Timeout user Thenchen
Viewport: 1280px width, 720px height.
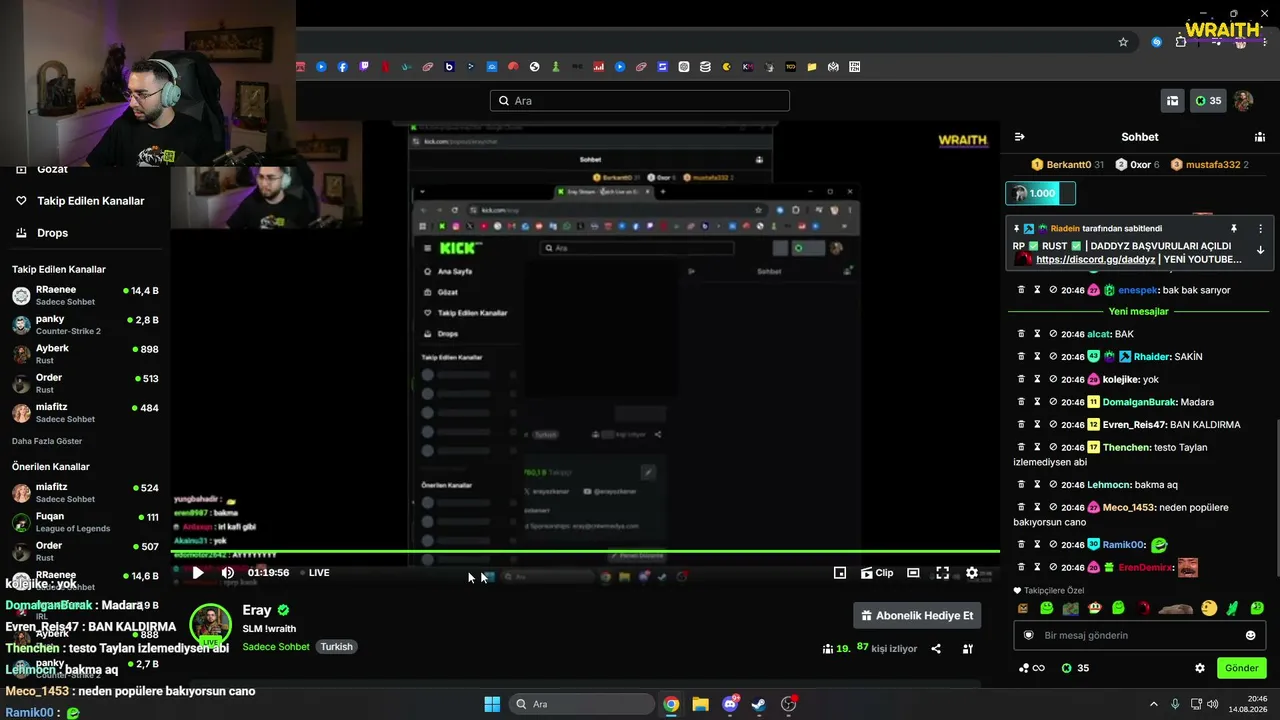pyautogui.click(x=1037, y=447)
